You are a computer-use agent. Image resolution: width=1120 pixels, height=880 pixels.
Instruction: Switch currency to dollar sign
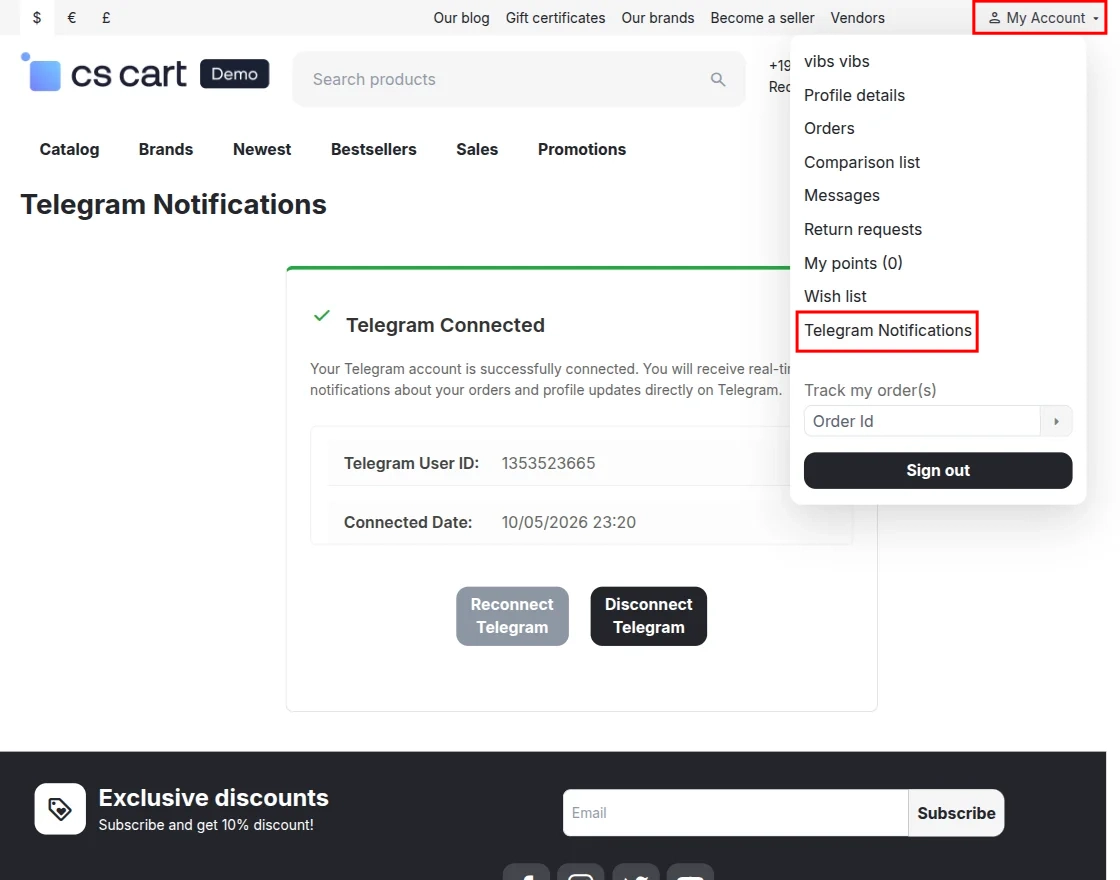tap(36, 18)
